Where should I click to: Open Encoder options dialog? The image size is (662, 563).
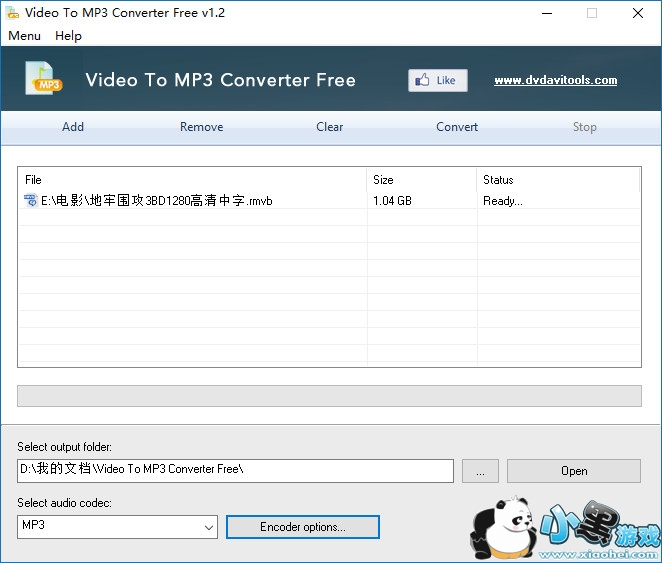(x=303, y=527)
